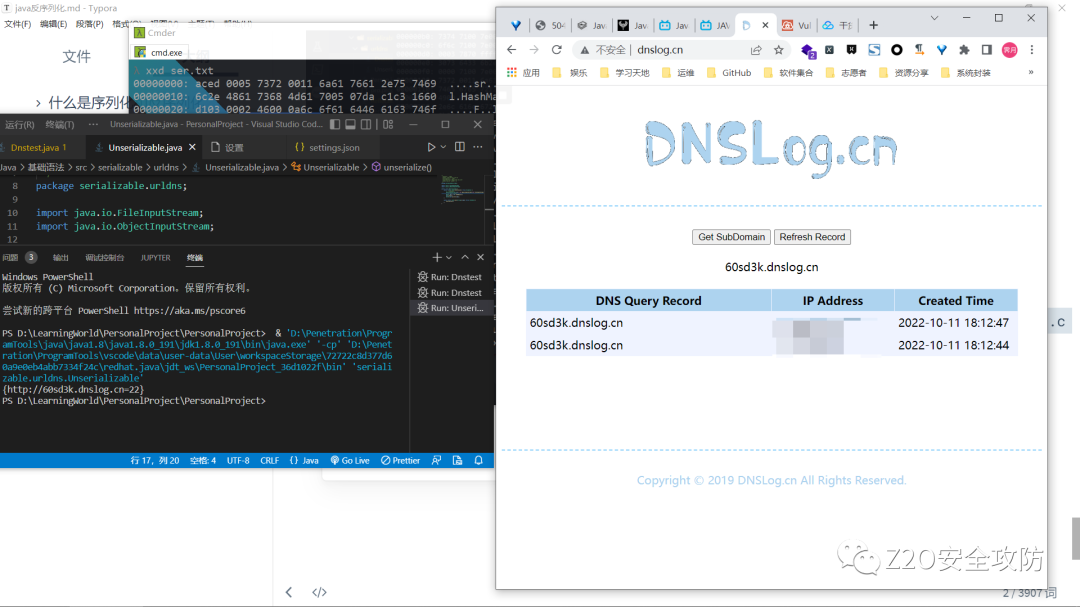Collapse the Typora sidebar with left arrow
The height and width of the screenshot is (607, 1080).
289,592
